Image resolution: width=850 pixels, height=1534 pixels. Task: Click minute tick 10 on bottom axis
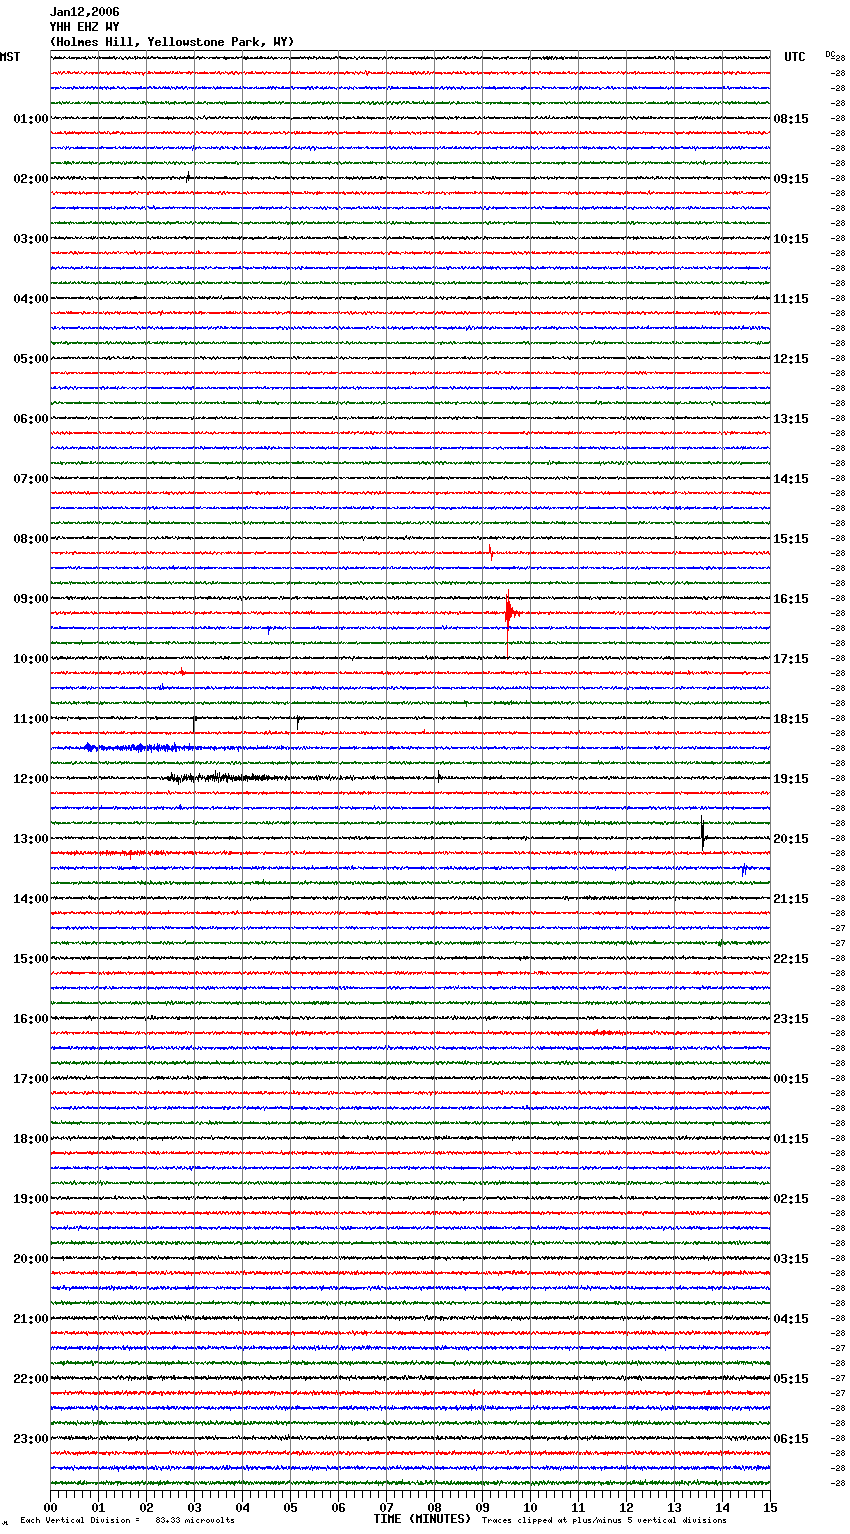530,1507
